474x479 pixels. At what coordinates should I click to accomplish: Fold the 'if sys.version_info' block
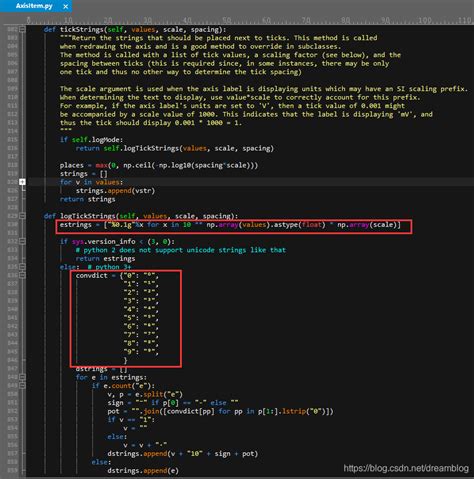point(22,241)
